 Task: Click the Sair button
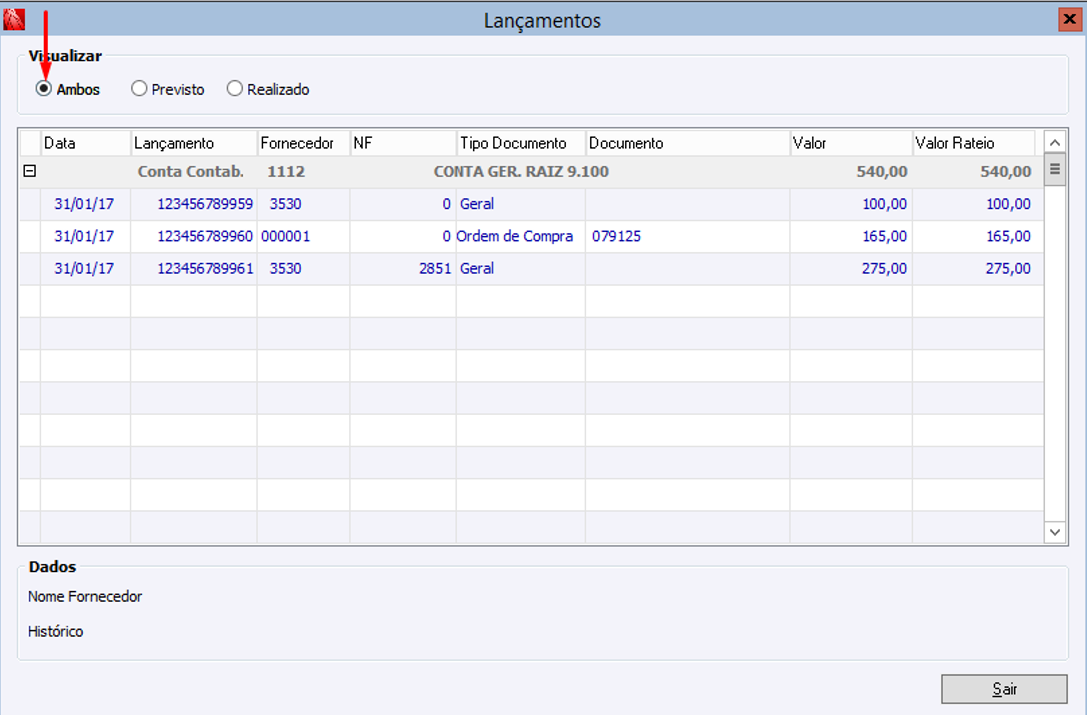1004,689
